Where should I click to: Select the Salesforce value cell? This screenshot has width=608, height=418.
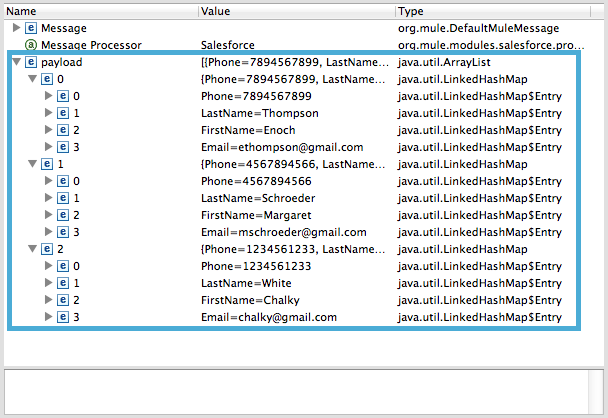[x=226, y=45]
